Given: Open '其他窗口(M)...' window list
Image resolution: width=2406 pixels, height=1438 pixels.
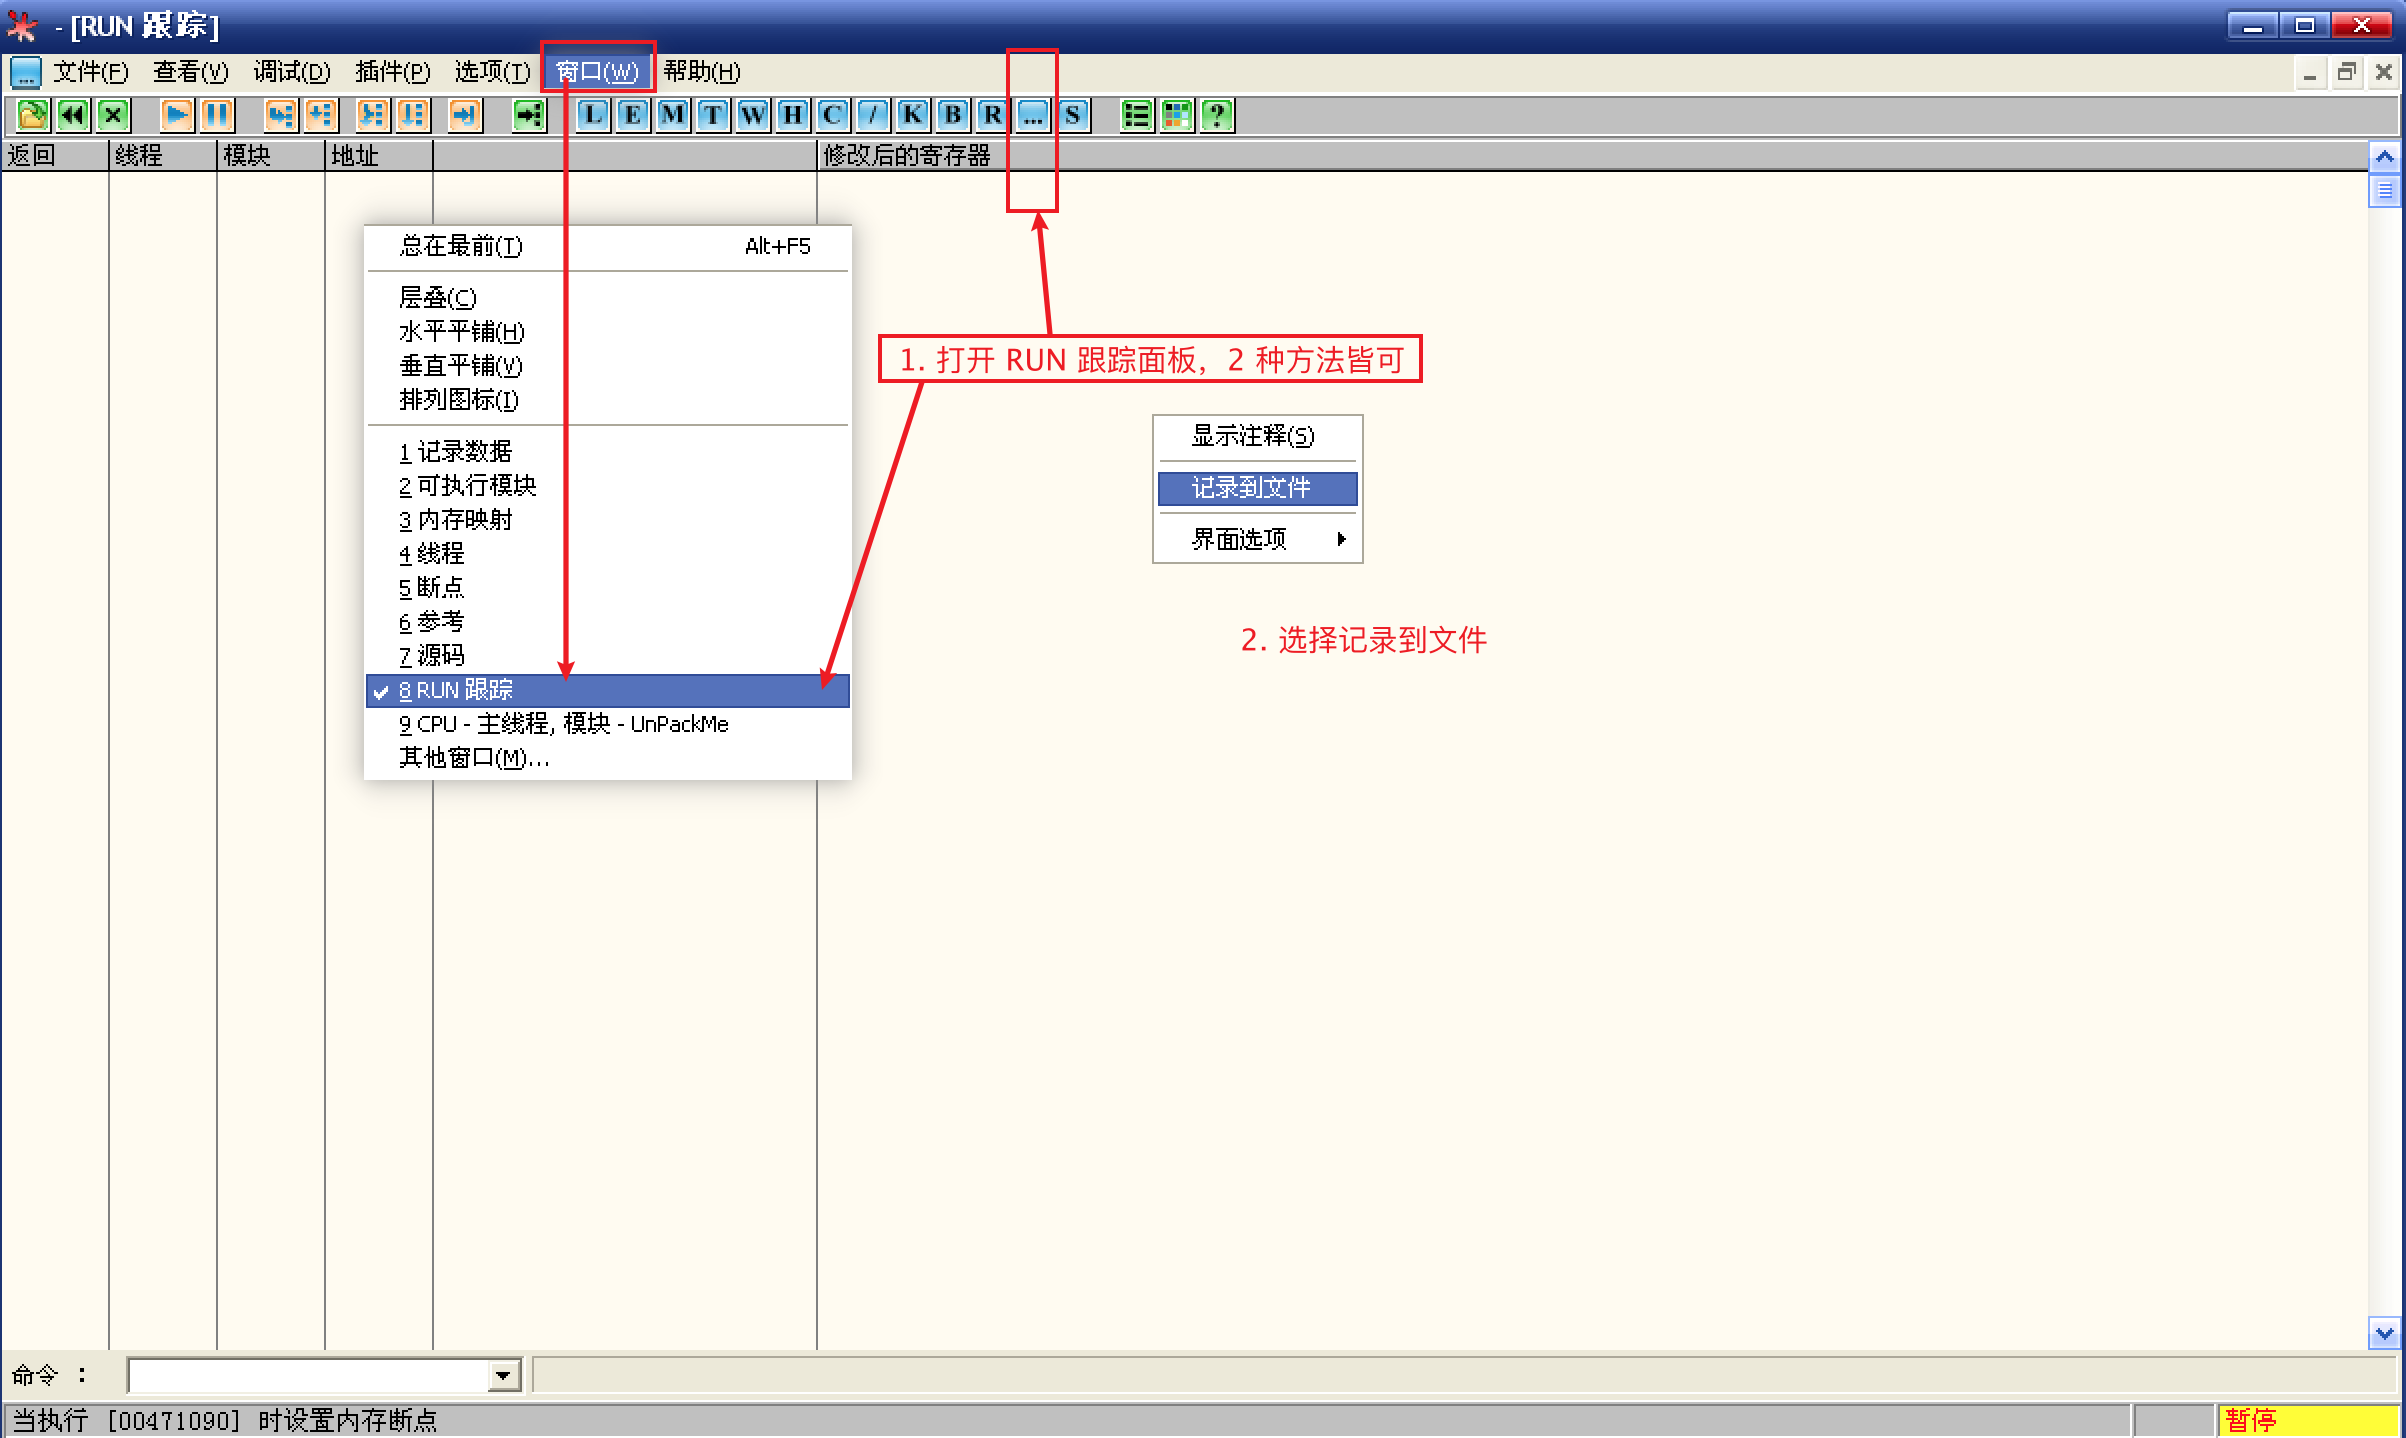Looking at the screenshot, I should point(474,758).
